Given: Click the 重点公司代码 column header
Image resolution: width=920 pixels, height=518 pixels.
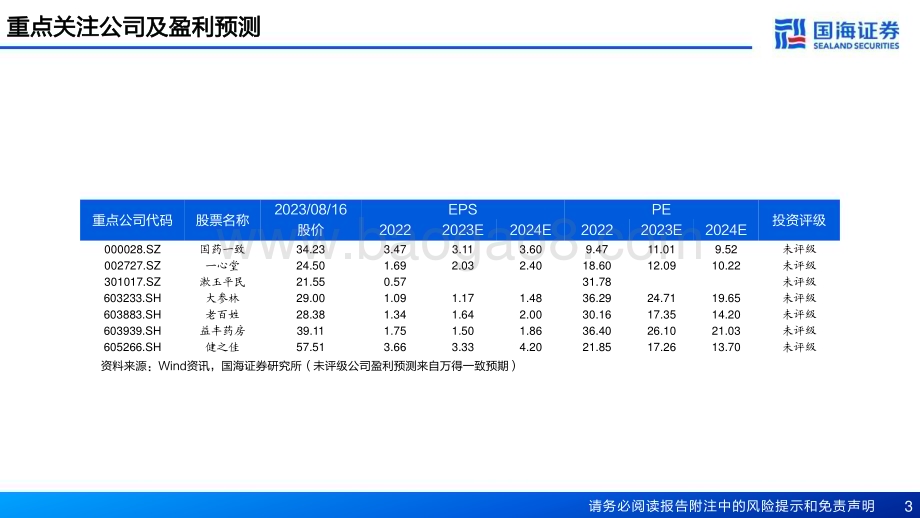Looking at the screenshot, I should [132, 220].
